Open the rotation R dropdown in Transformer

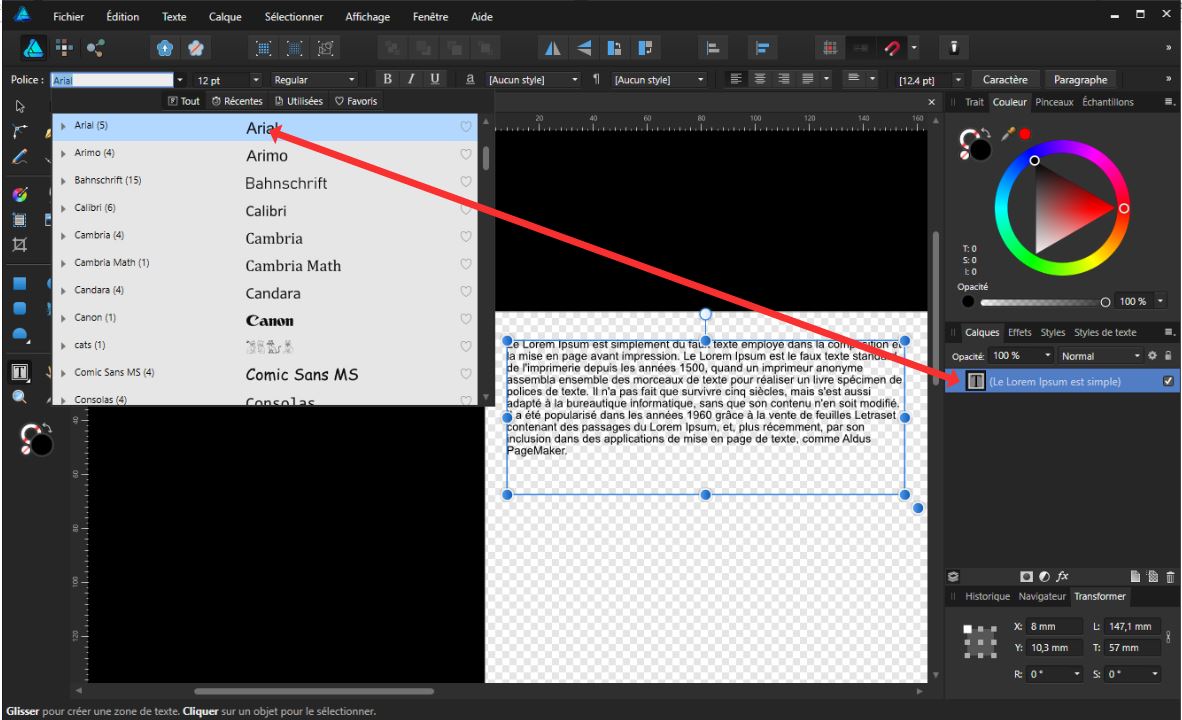pos(1076,673)
